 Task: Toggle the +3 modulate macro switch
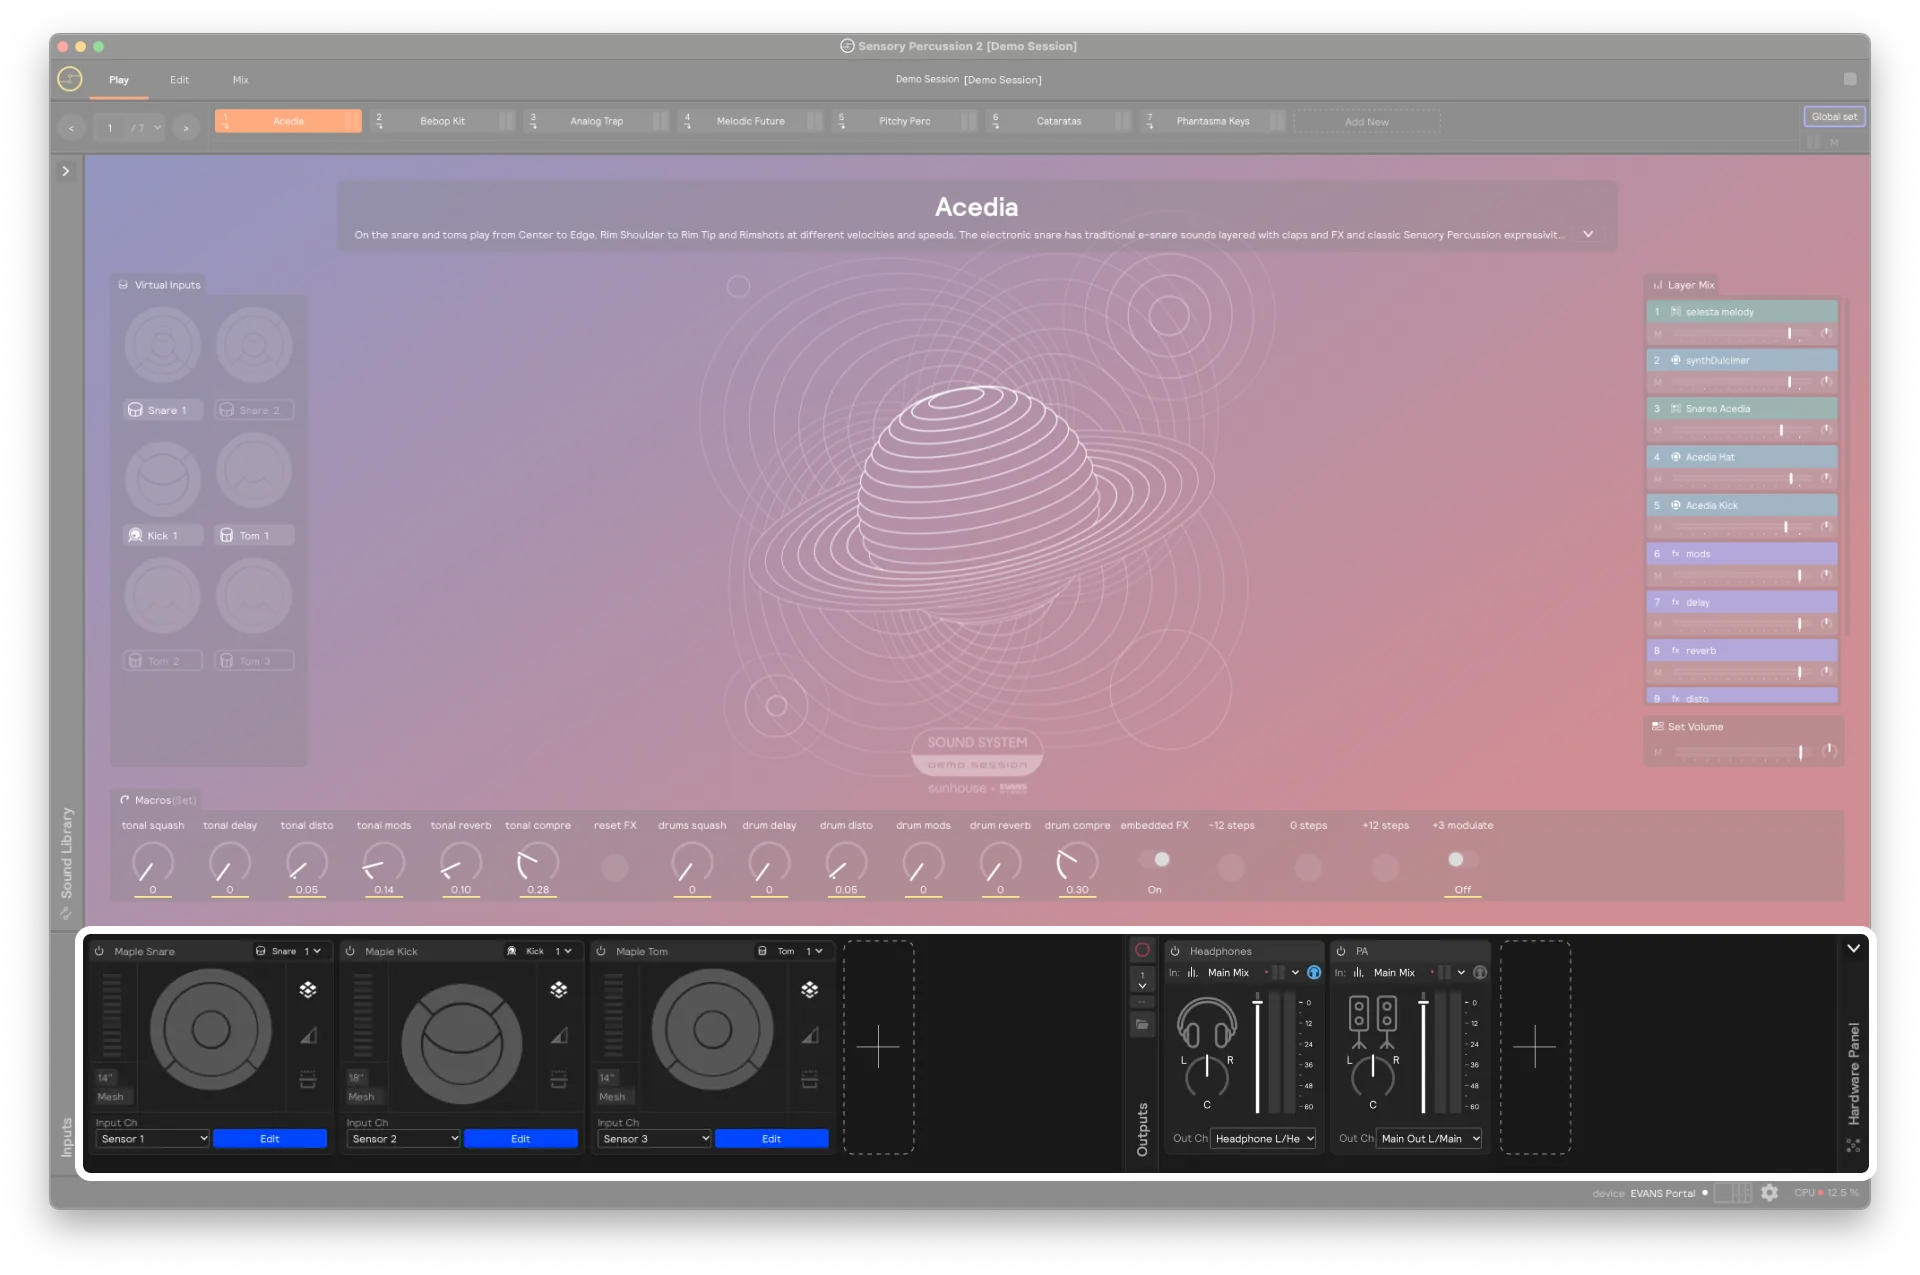[1462, 860]
